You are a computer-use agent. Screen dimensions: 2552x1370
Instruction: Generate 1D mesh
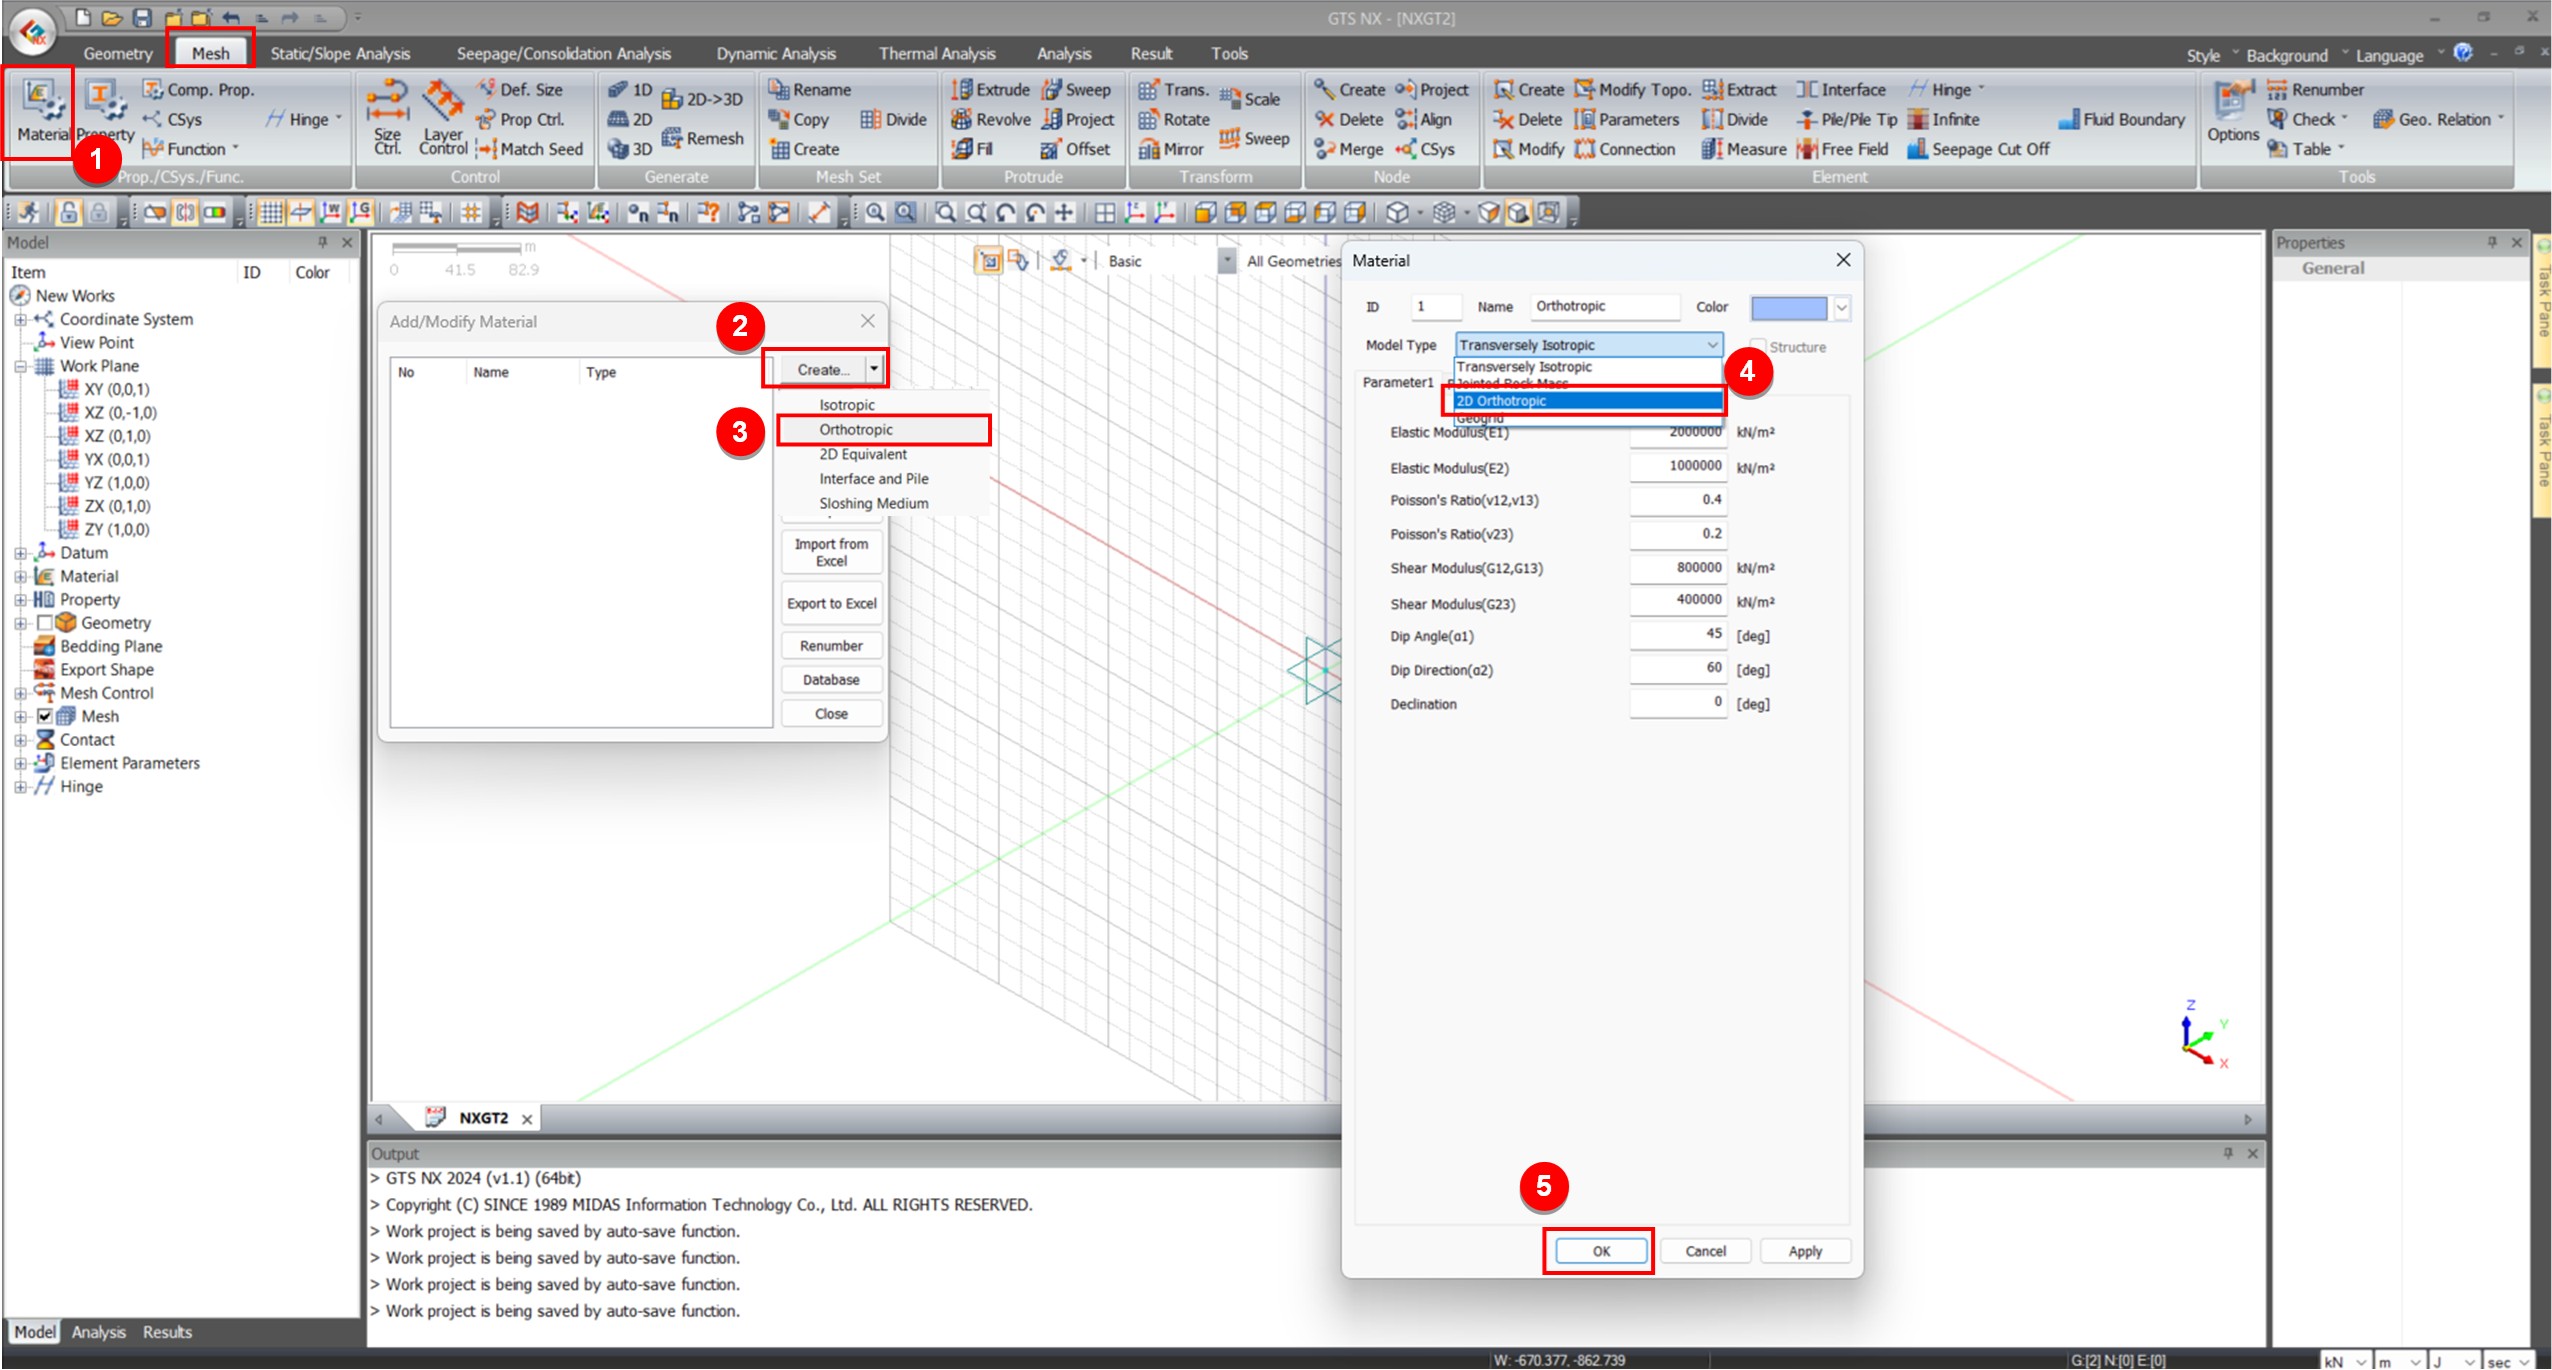click(x=631, y=89)
